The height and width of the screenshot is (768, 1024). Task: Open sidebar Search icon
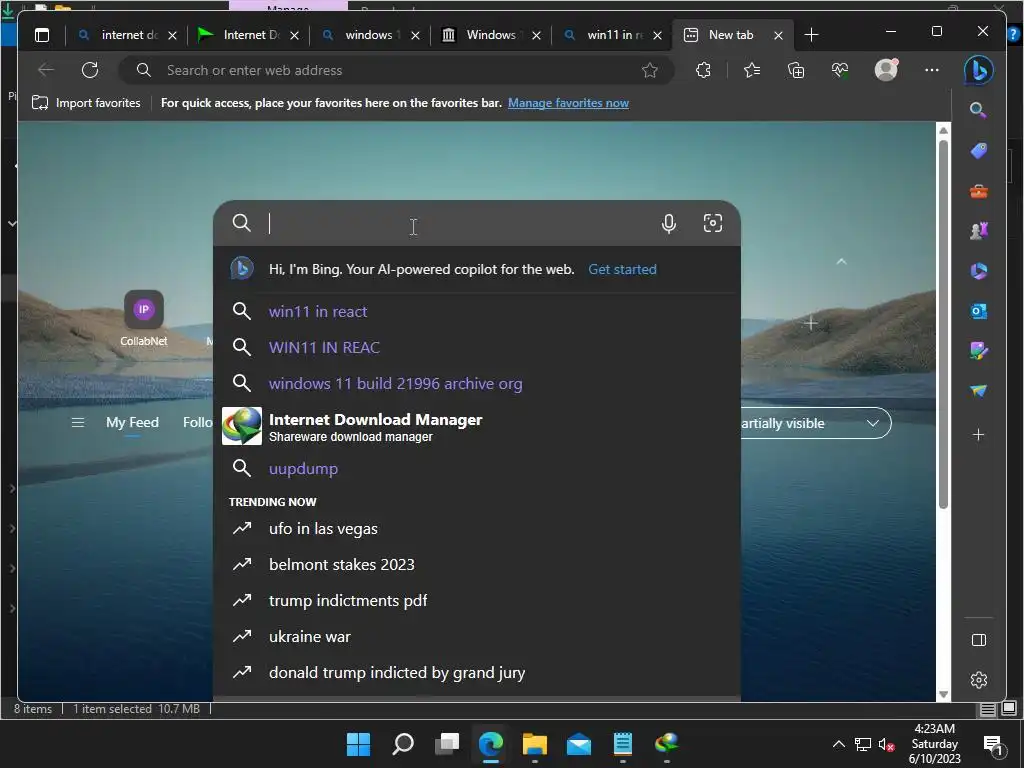tap(978, 110)
